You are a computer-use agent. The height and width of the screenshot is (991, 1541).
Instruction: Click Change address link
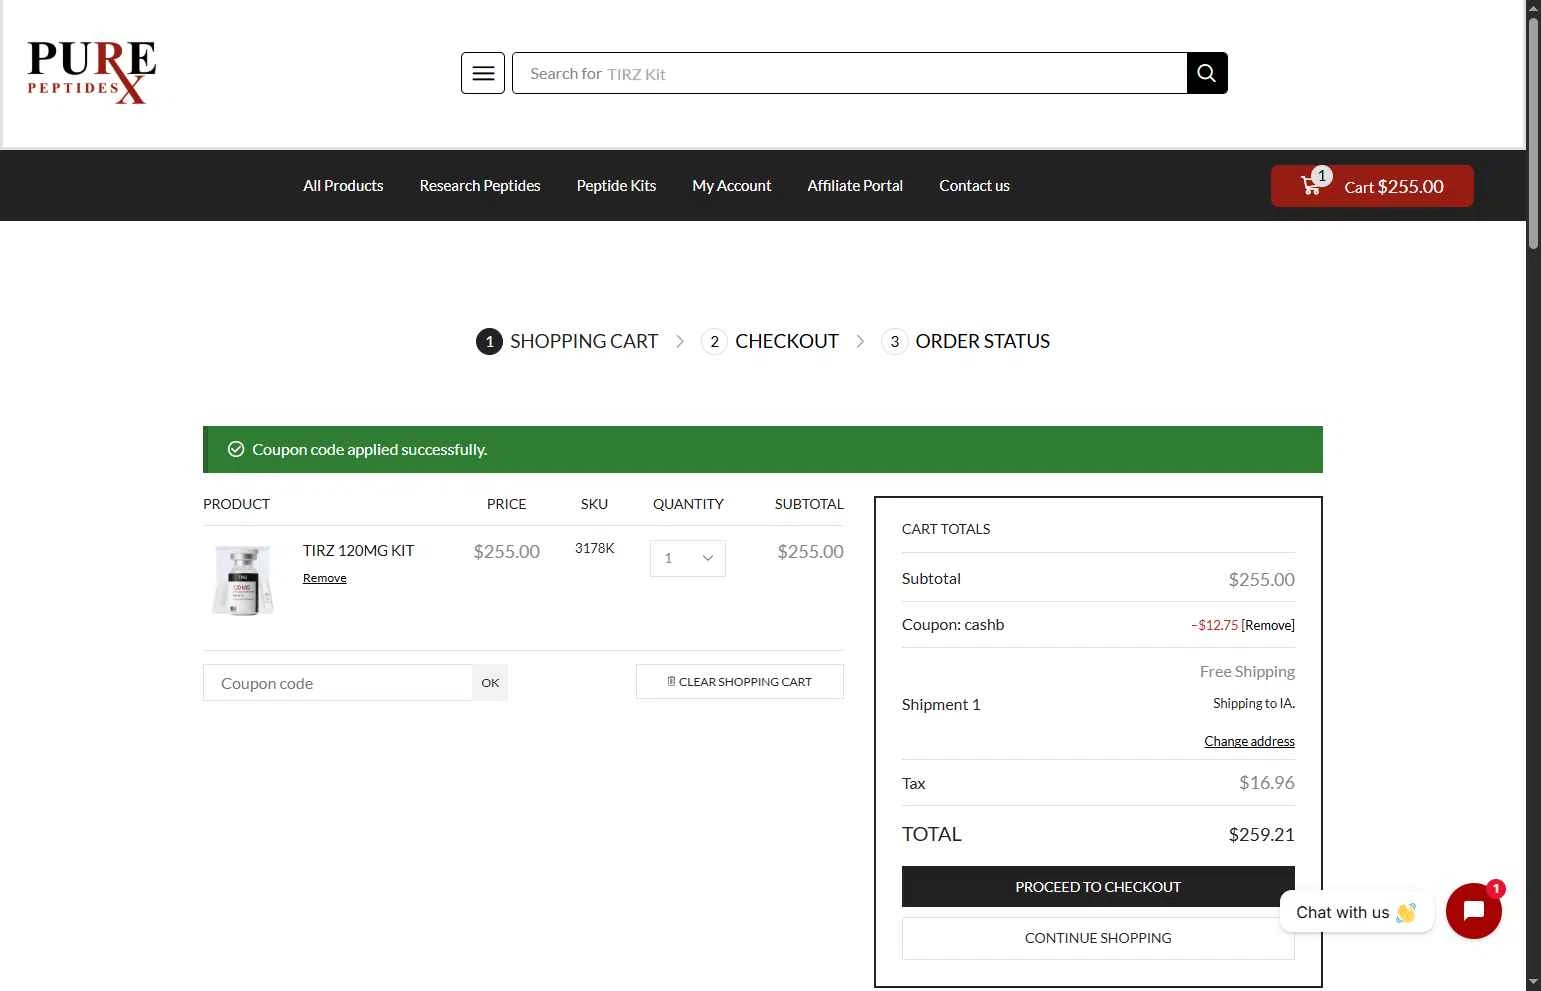point(1249,741)
